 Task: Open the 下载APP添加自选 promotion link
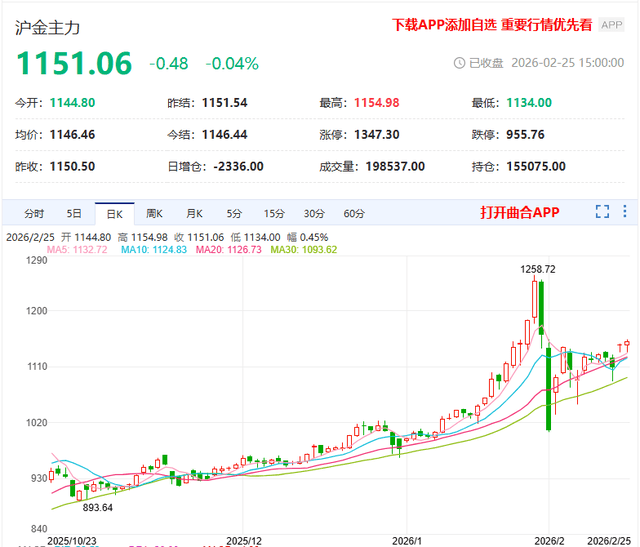[492, 25]
